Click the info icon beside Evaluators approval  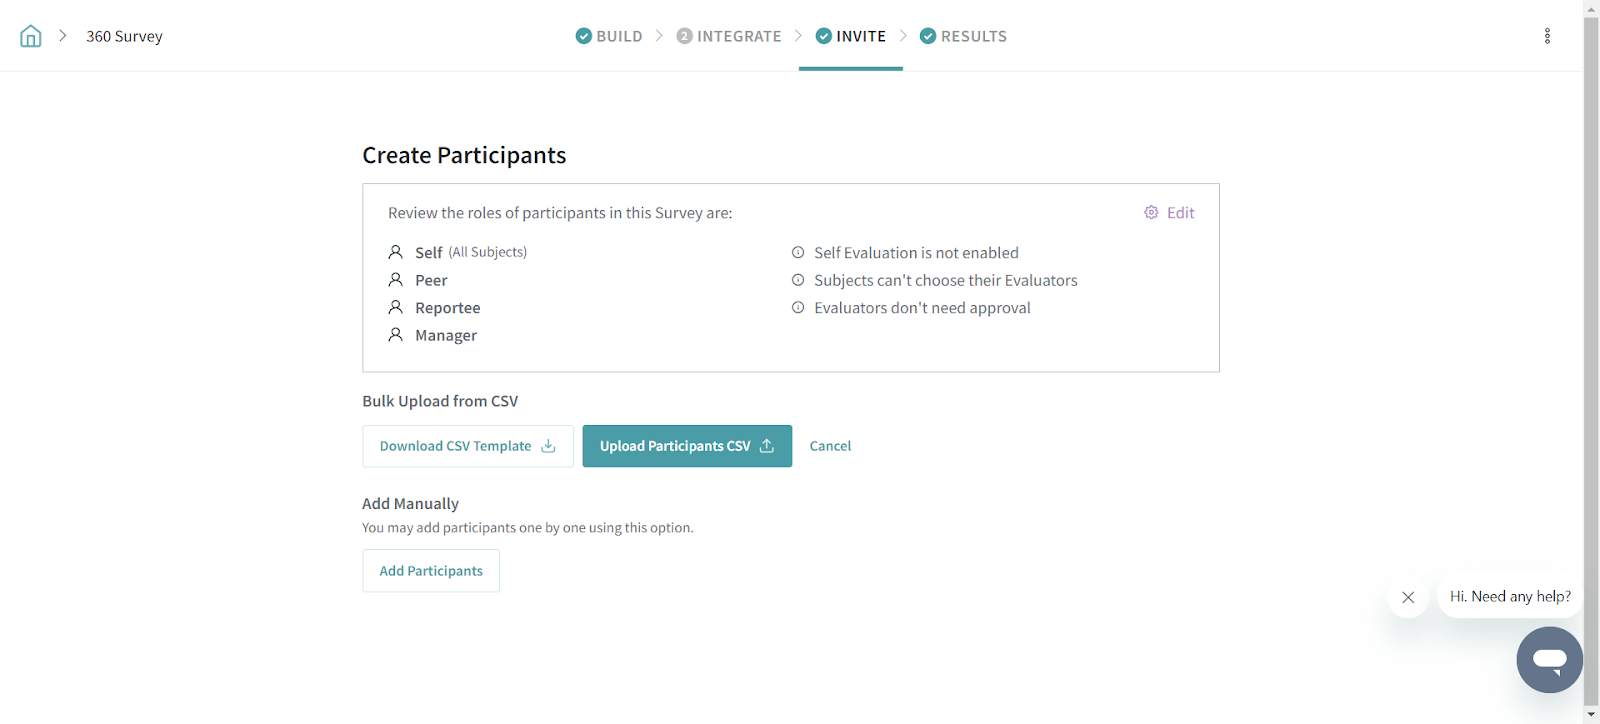click(x=798, y=308)
